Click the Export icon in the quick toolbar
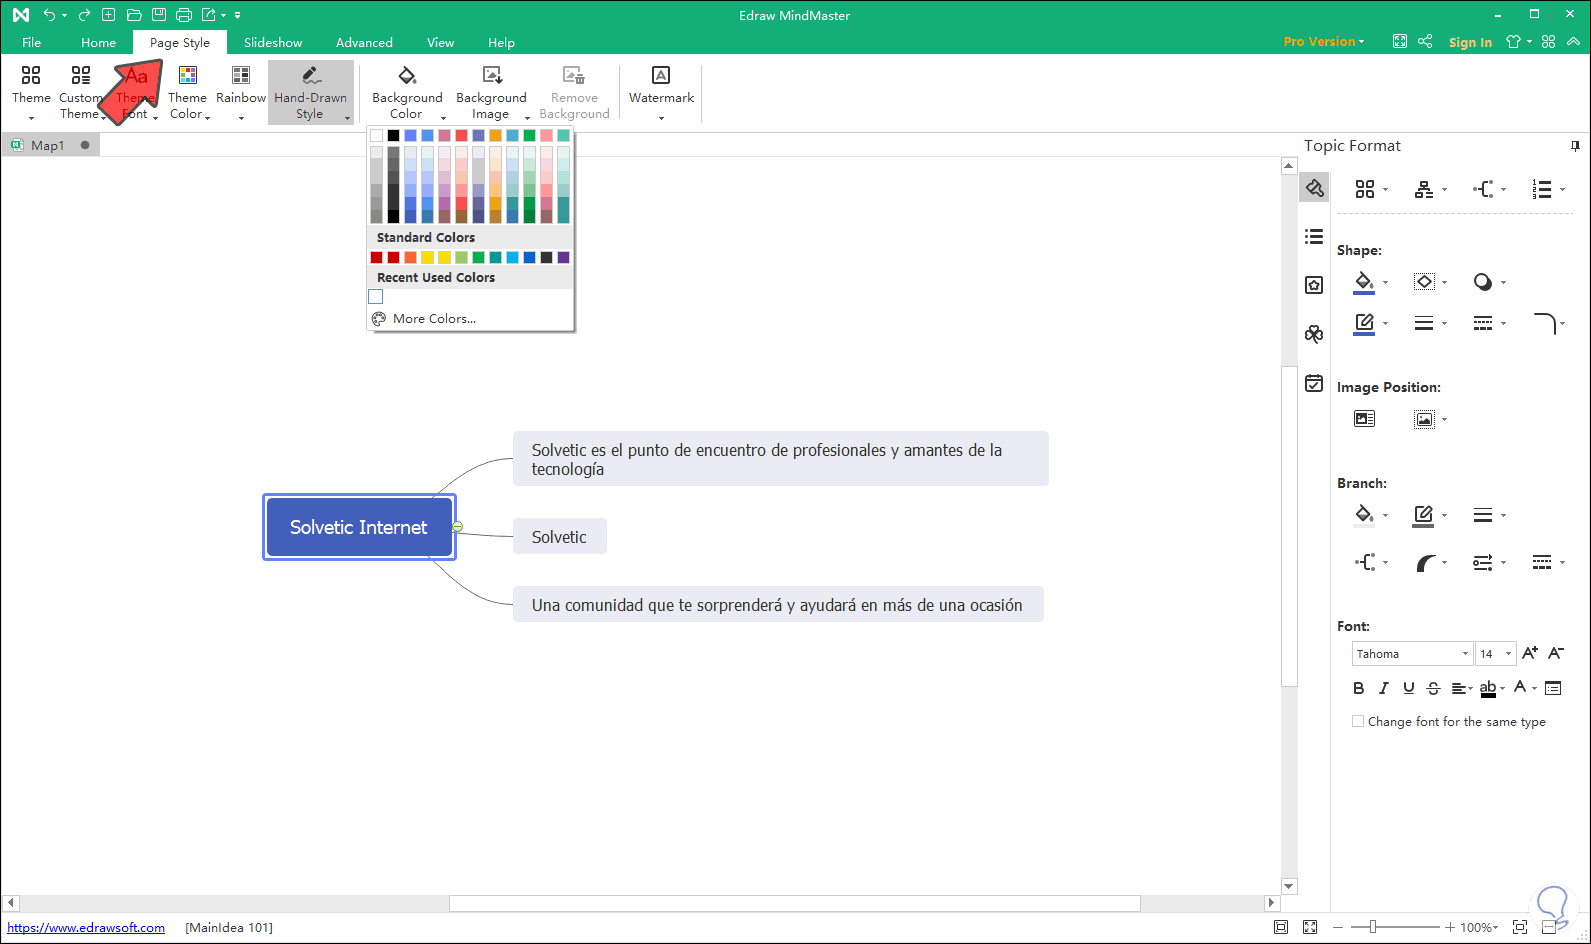Screen dimensions: 1591x944 pos(208,15)
